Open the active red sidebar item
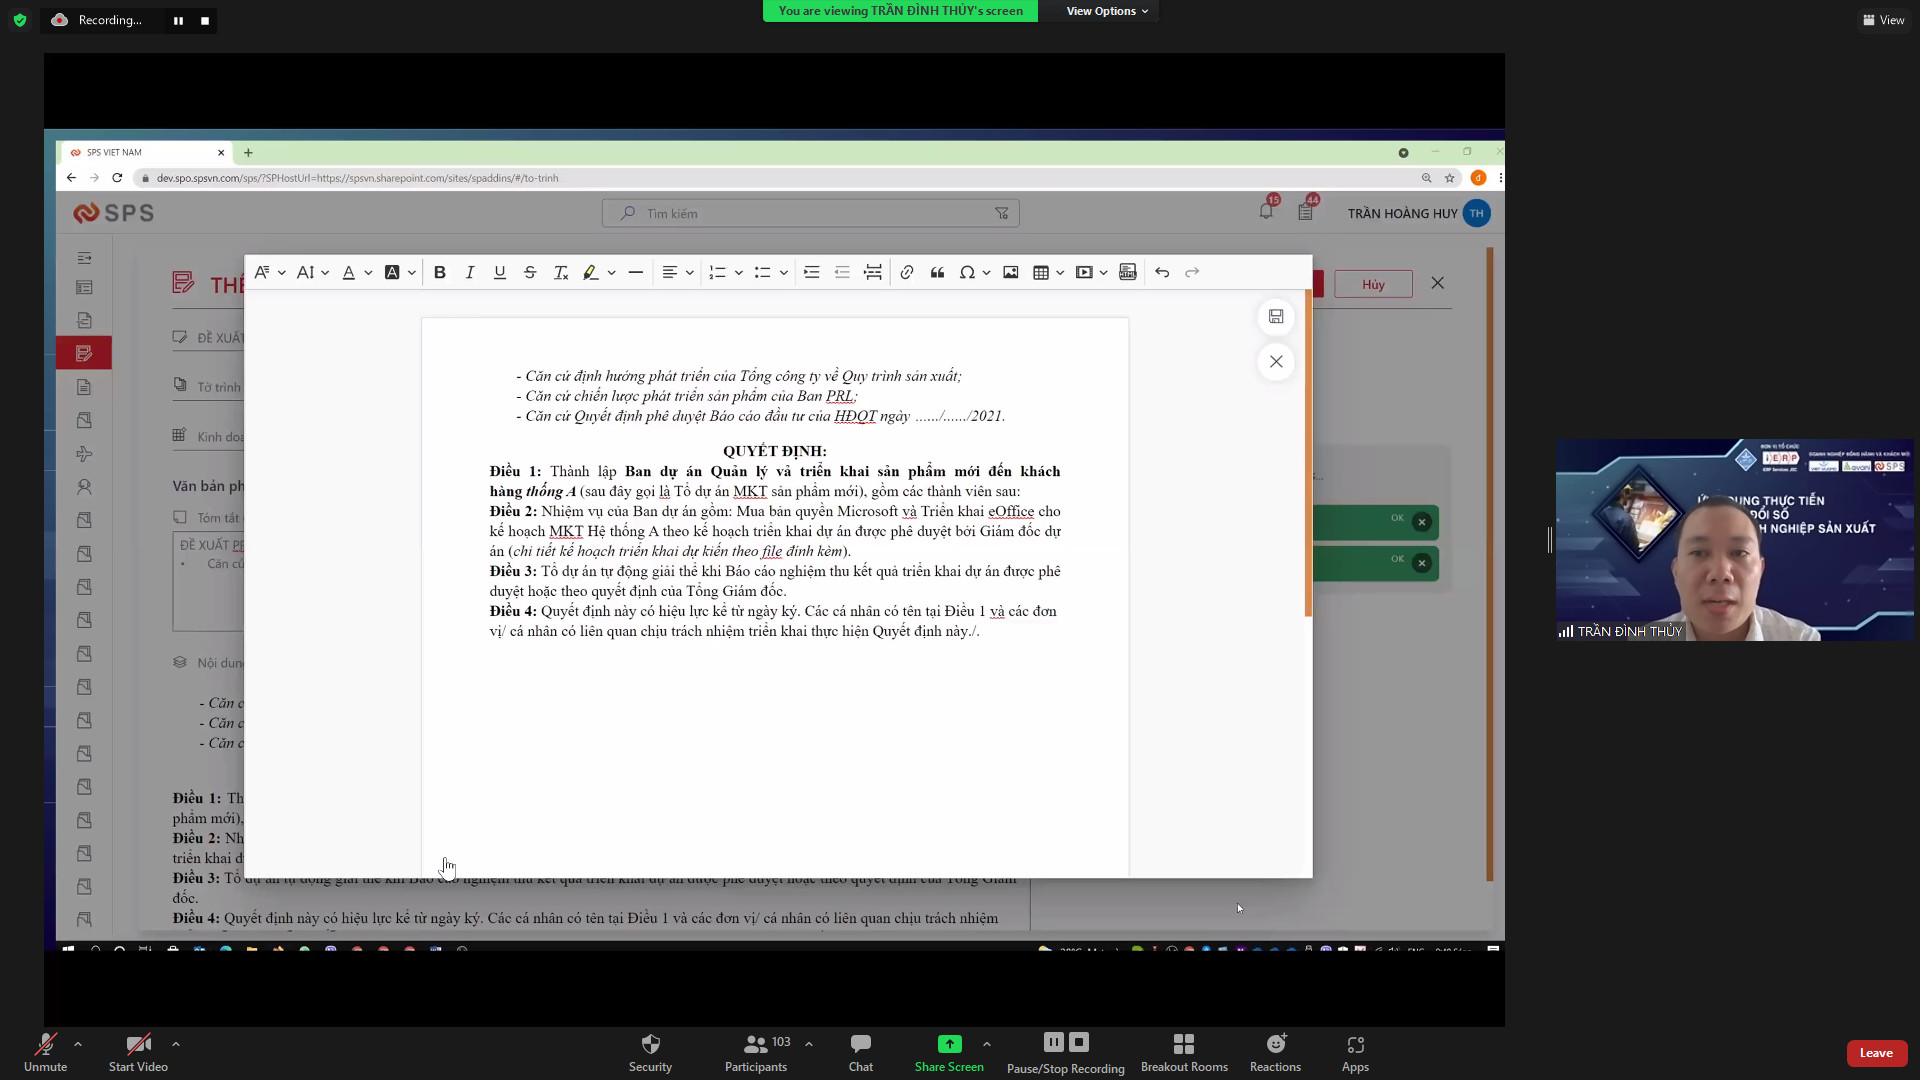The height and width of the screenshot is (1080, 1920). point(84,353)
